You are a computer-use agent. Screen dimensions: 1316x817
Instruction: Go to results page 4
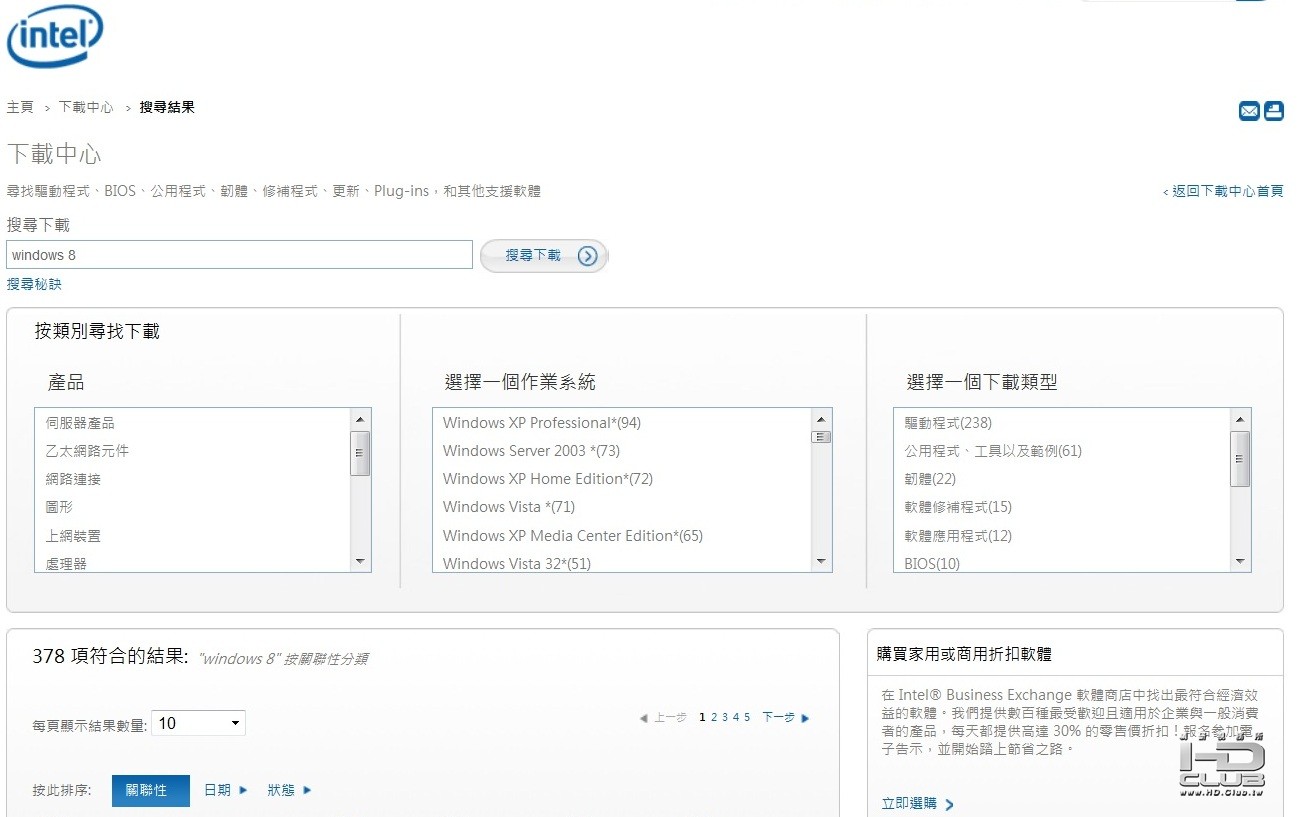[x=736, y=718]
